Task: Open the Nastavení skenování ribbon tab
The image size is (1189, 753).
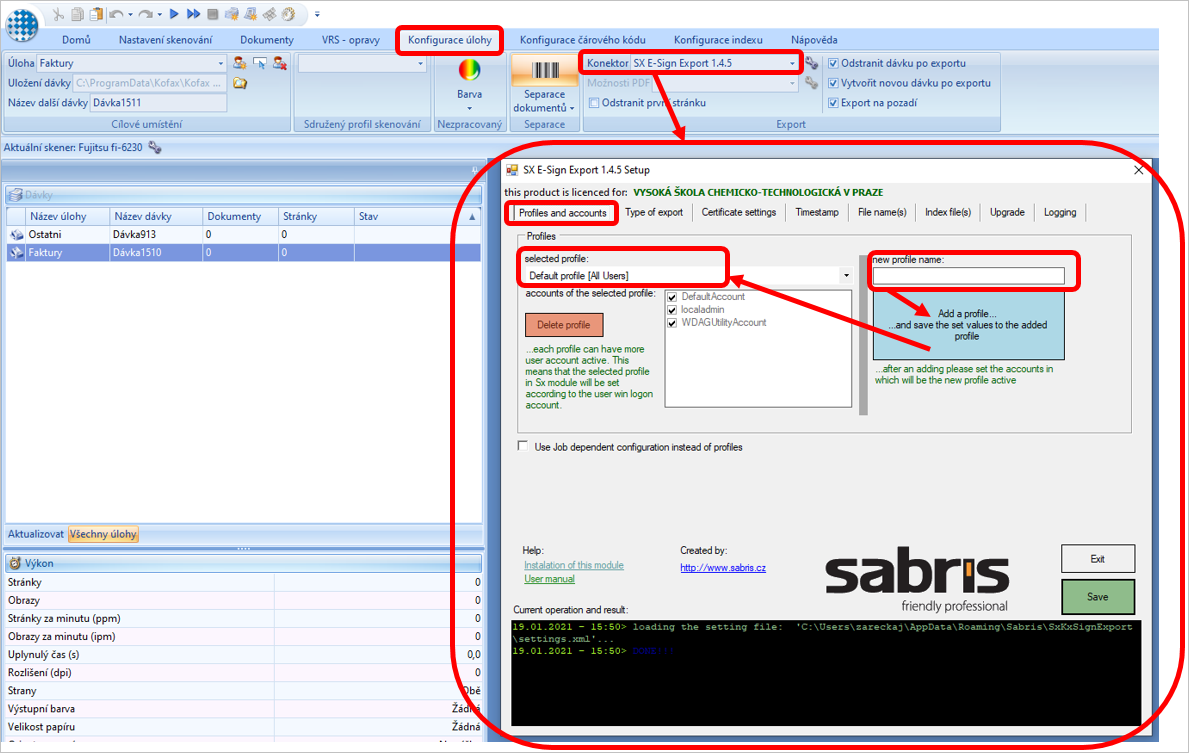Action: tap(165, 39)
